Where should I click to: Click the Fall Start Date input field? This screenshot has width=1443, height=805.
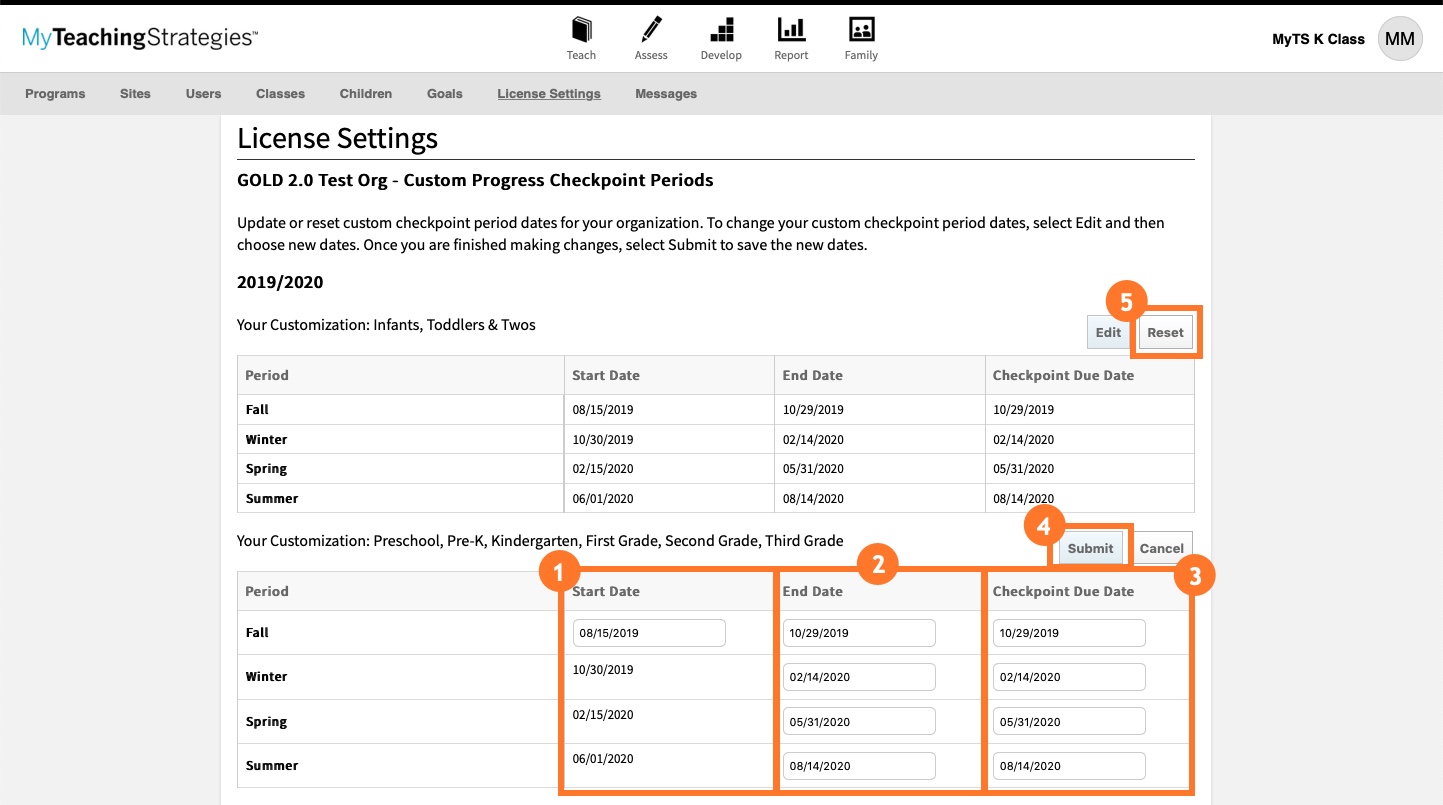point(648,632)
